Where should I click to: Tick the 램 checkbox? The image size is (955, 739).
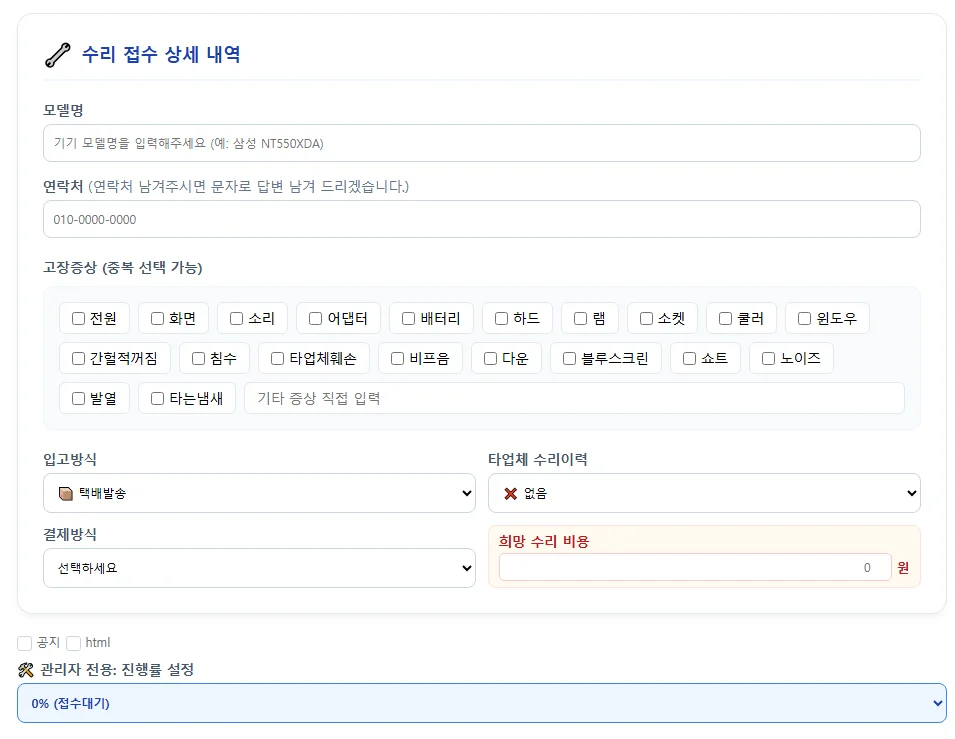580,319
